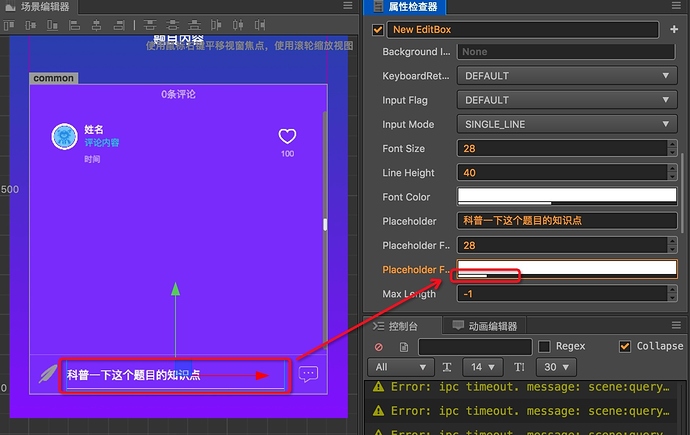Select the align vertical centers tool
The height and width of the screenshot is (435, 690).
30,25
